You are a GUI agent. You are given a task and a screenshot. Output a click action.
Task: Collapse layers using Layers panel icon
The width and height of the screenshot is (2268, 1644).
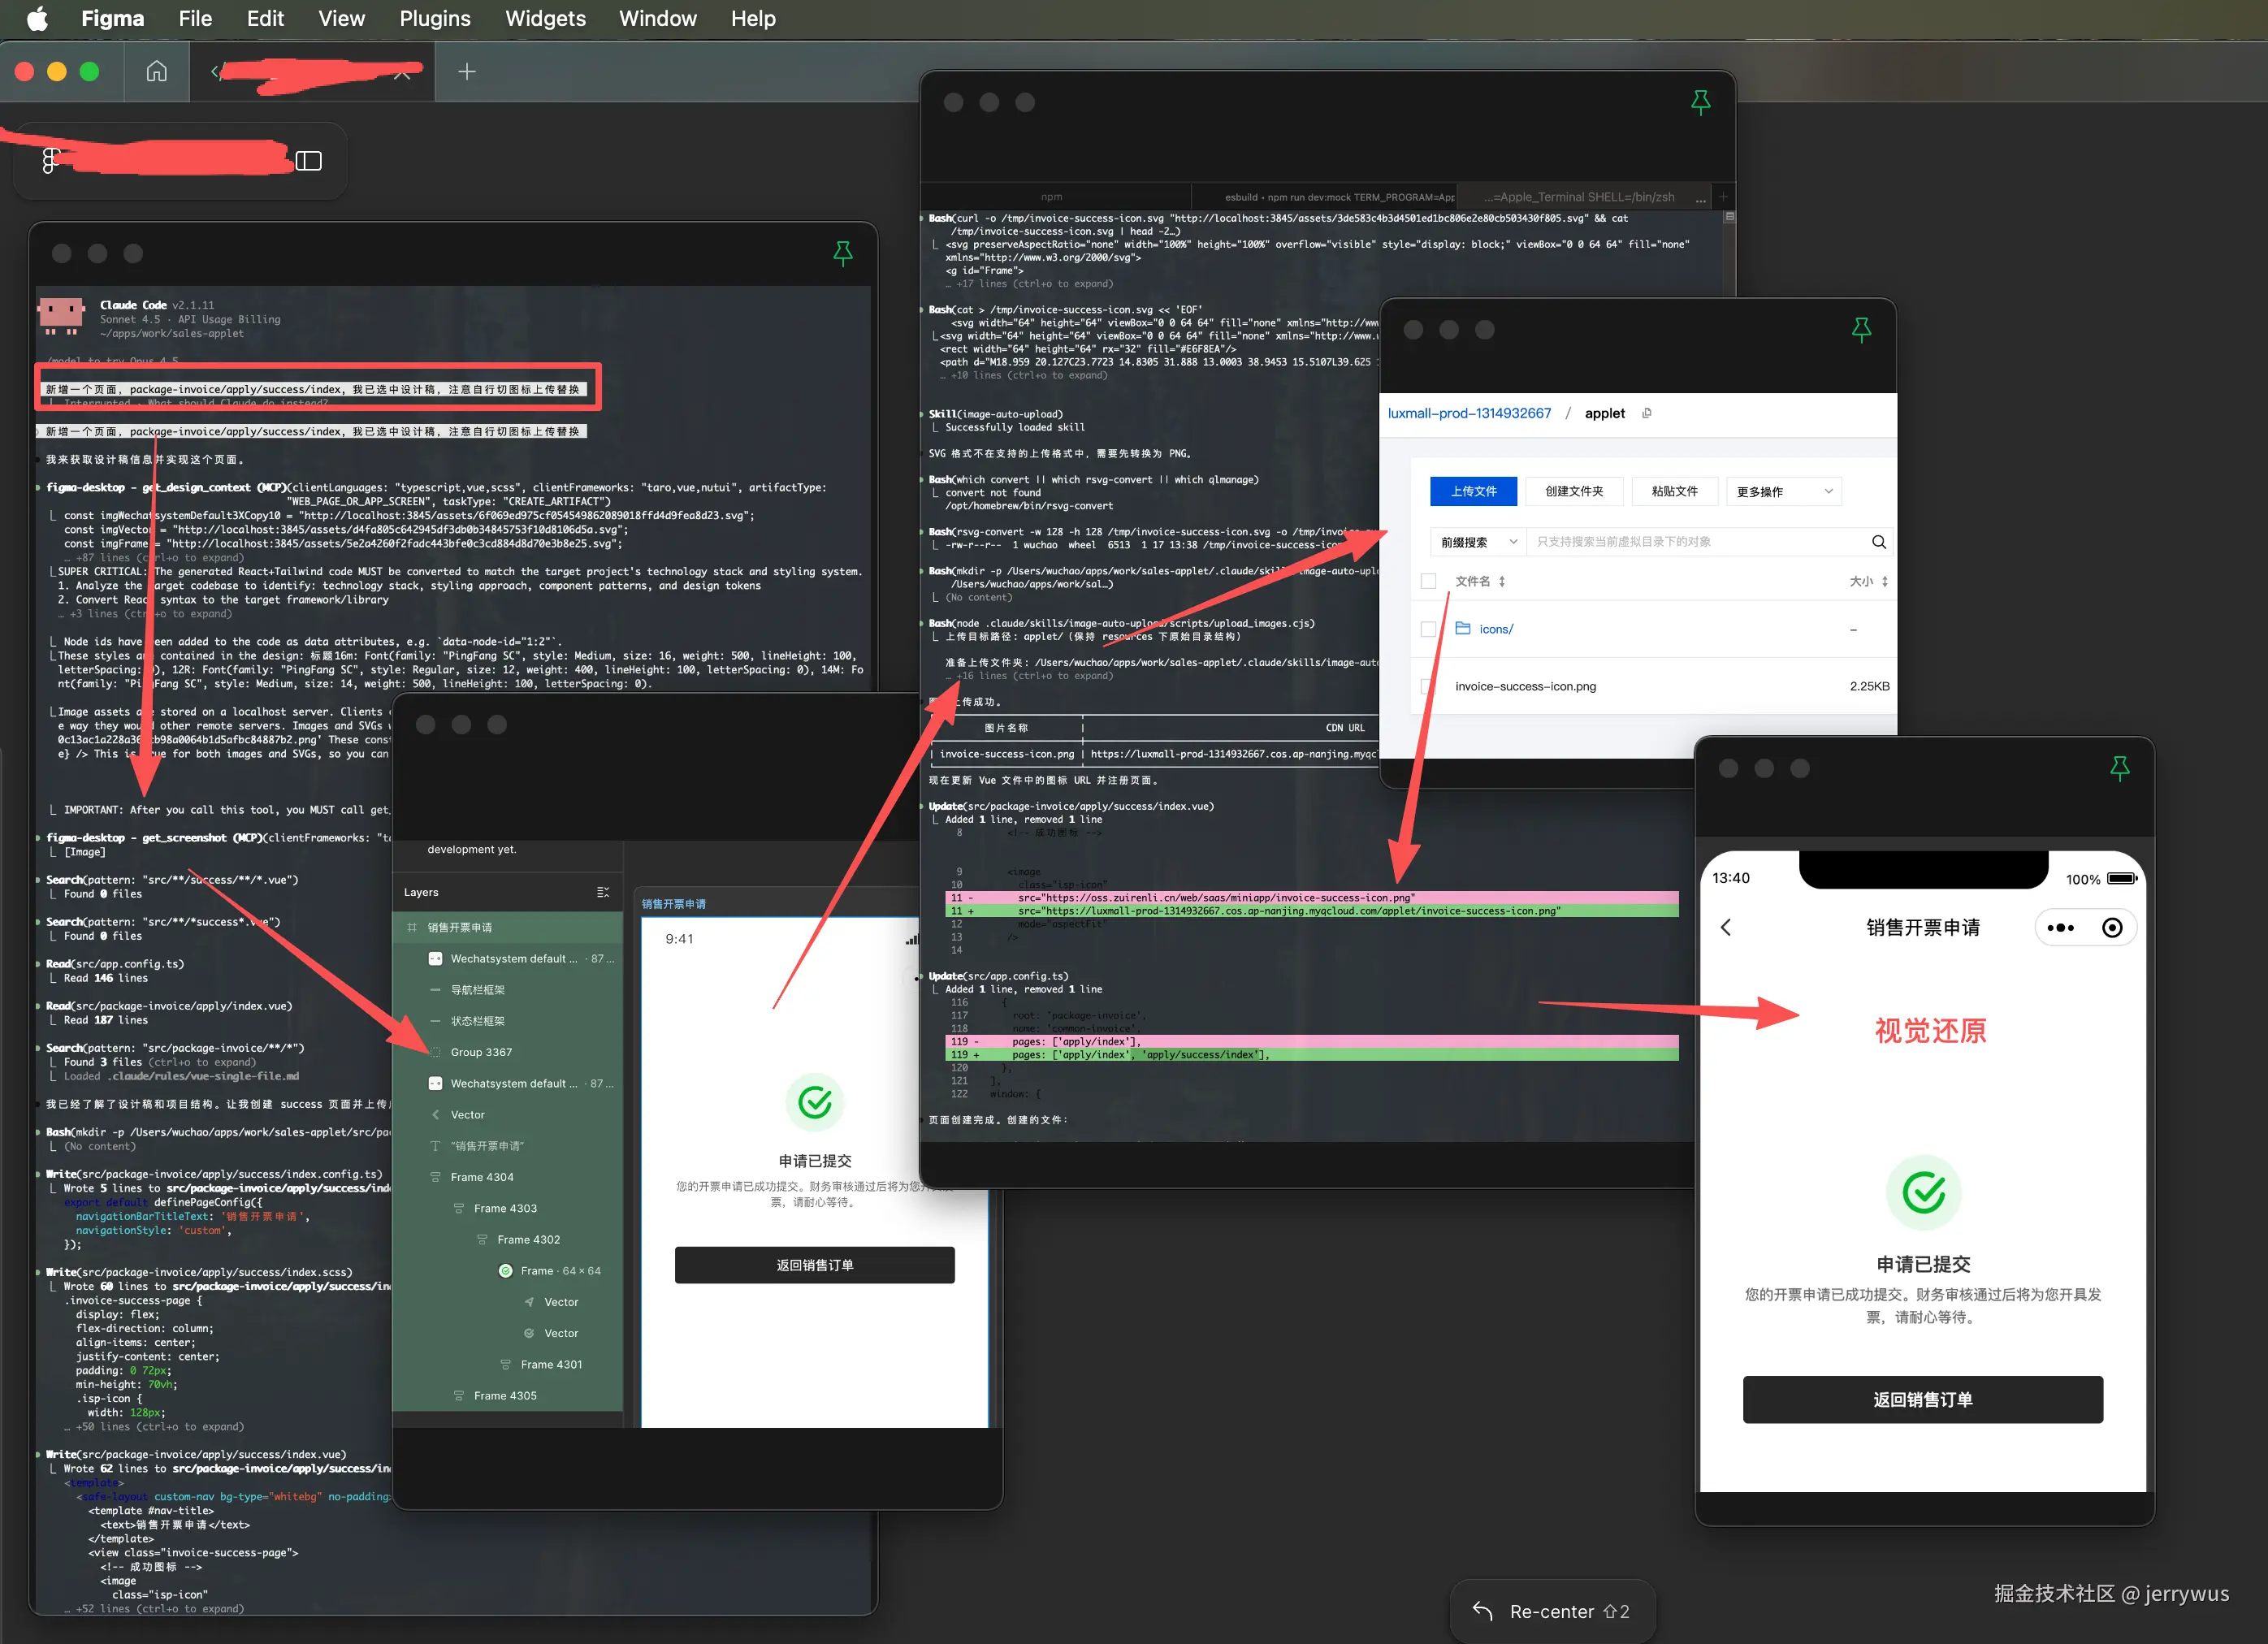pyautogui.click(x=602, y=892)
